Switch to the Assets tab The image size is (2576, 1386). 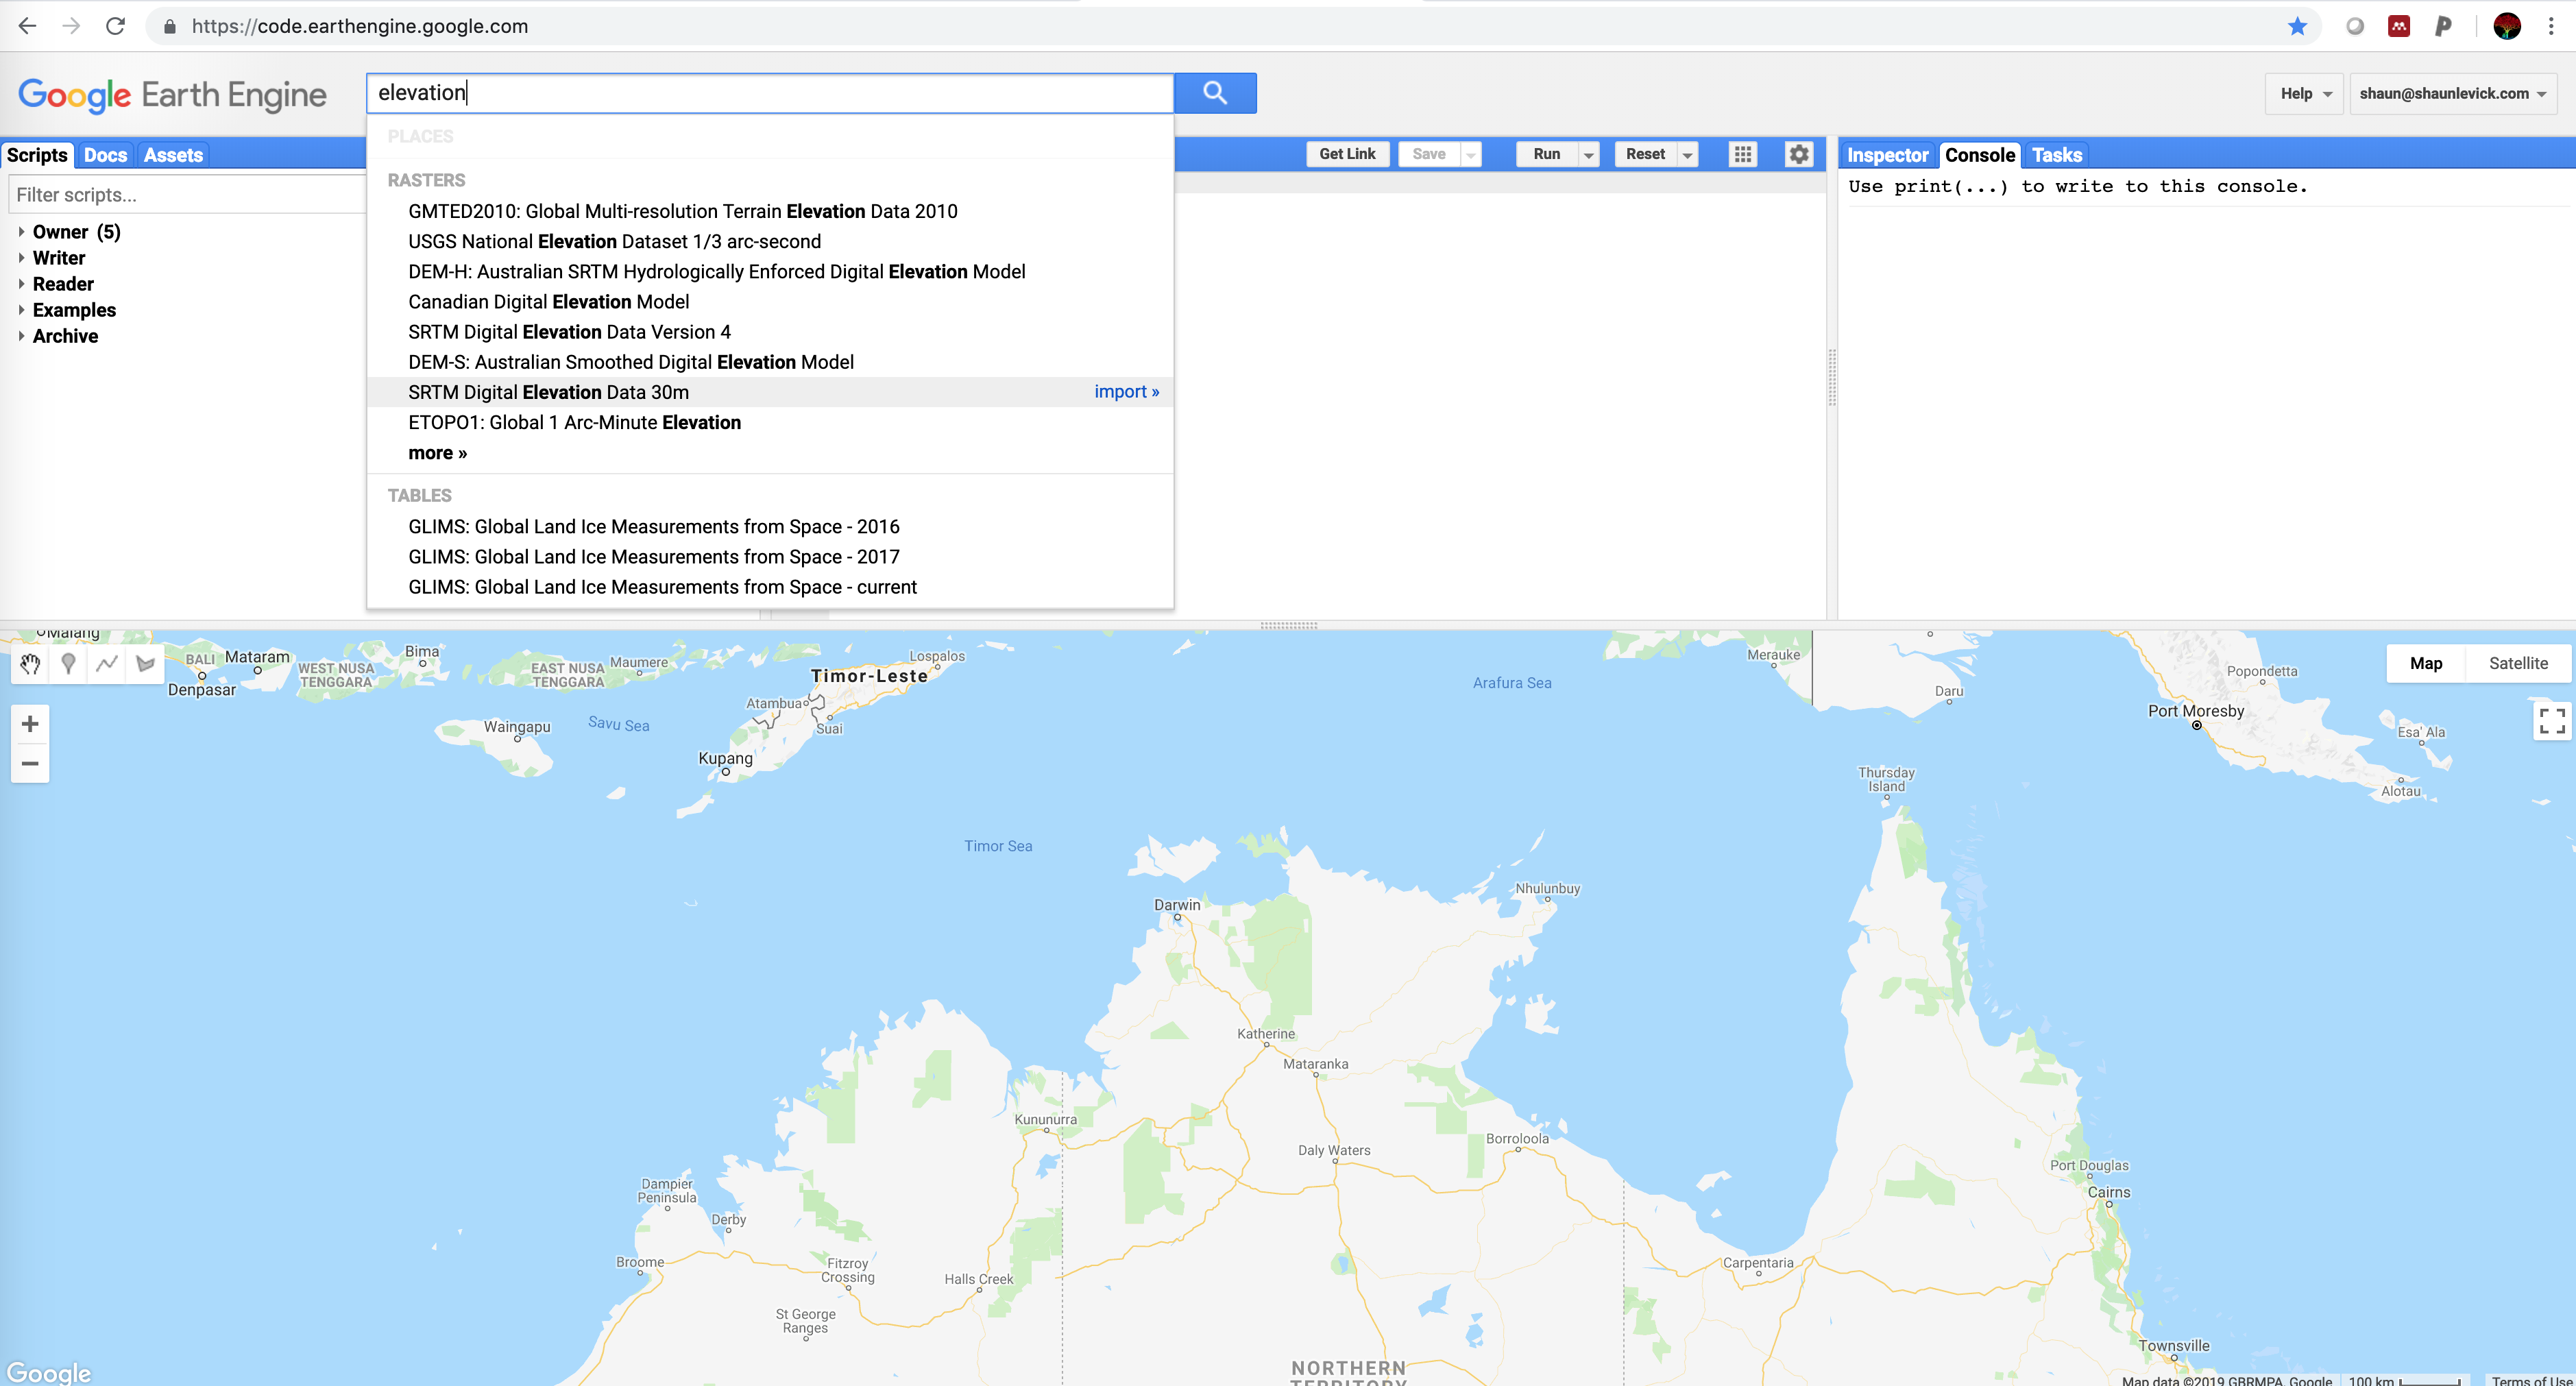point(173,155)
